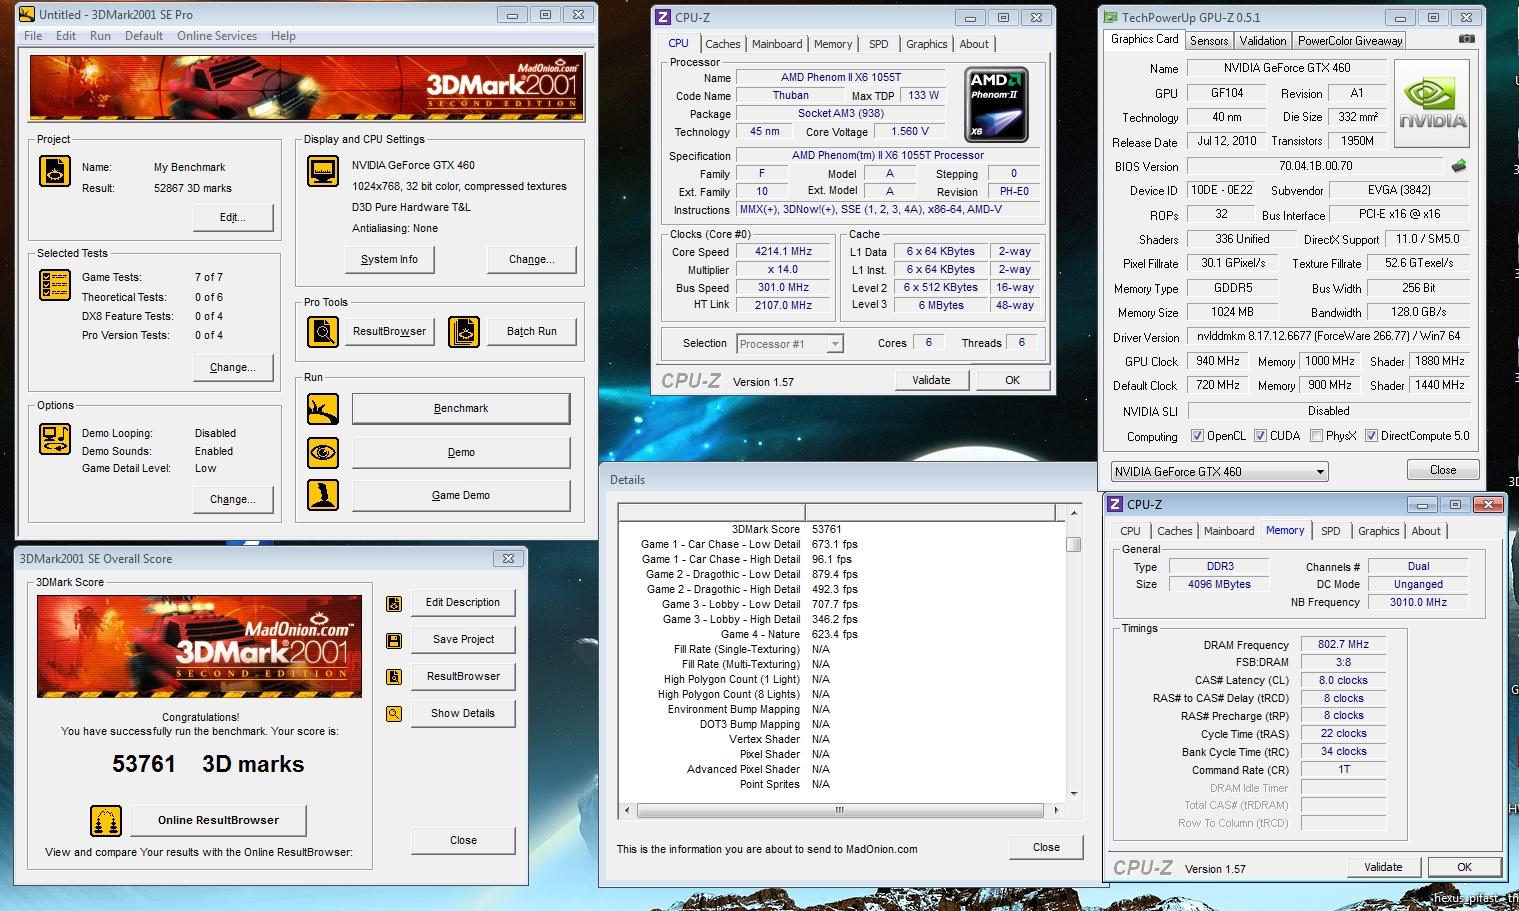Click the Game Demo joystick icon

(x=322, y=495)
